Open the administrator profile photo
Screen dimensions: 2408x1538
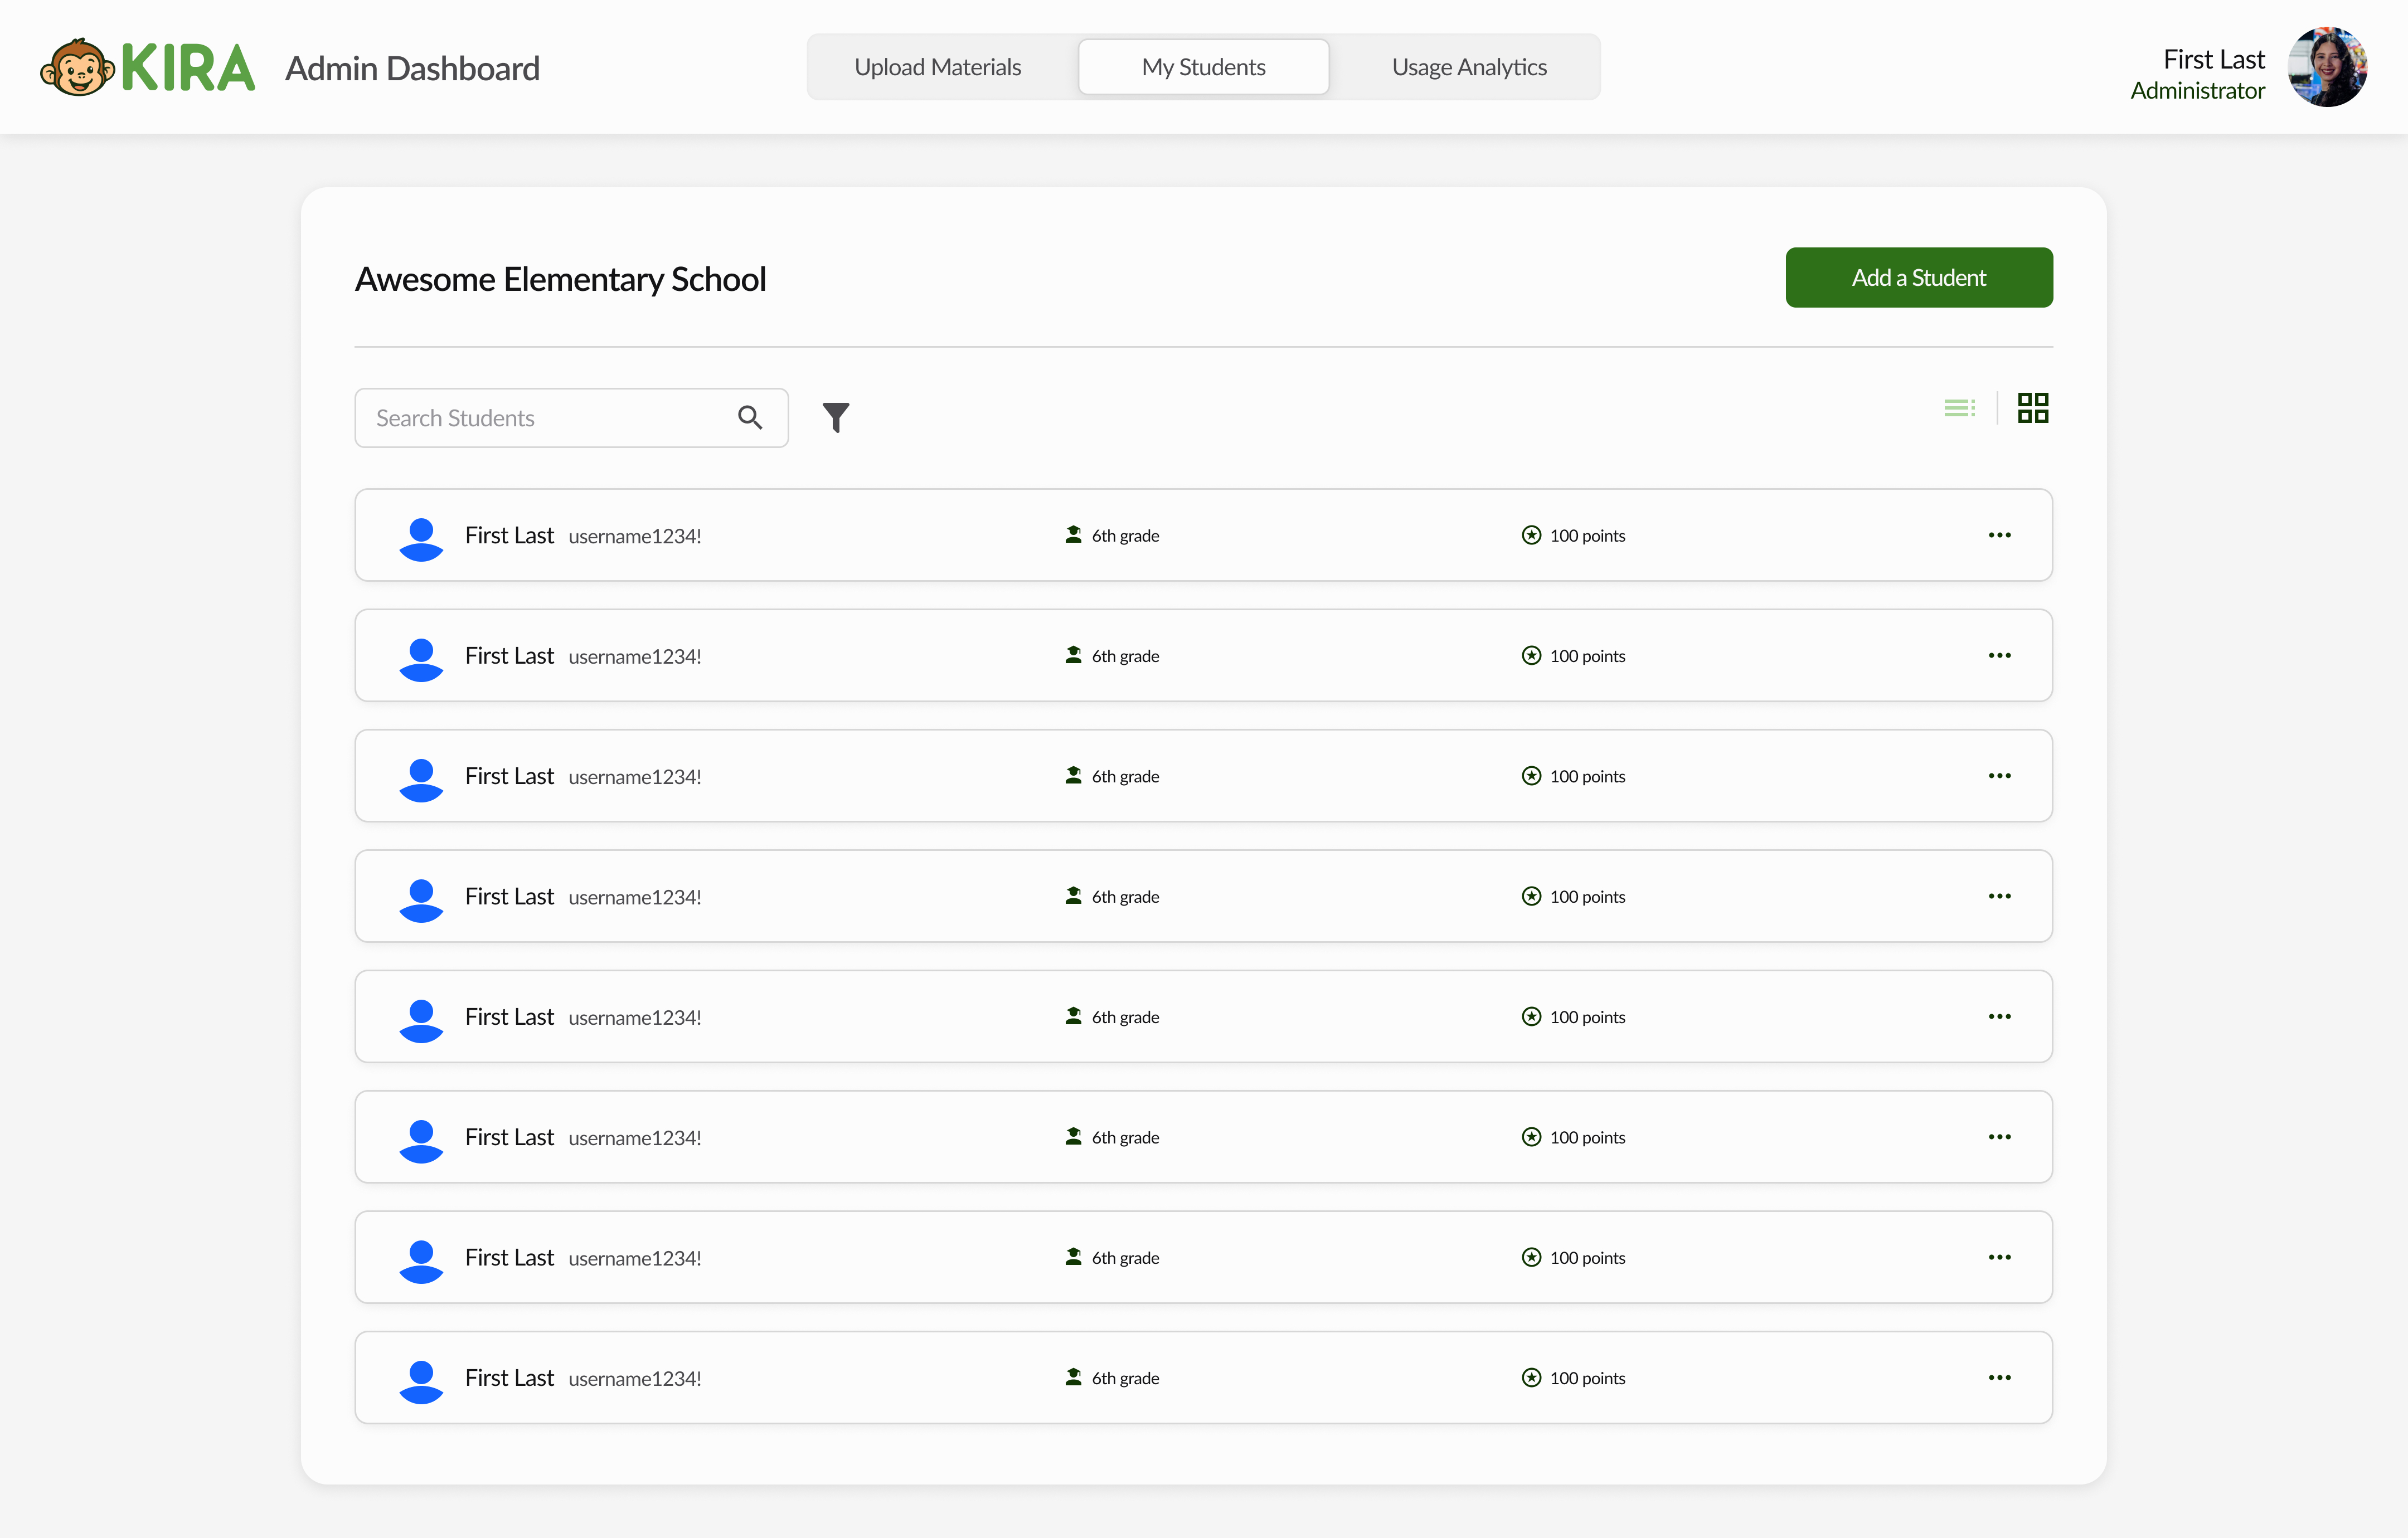point(2327,67)
